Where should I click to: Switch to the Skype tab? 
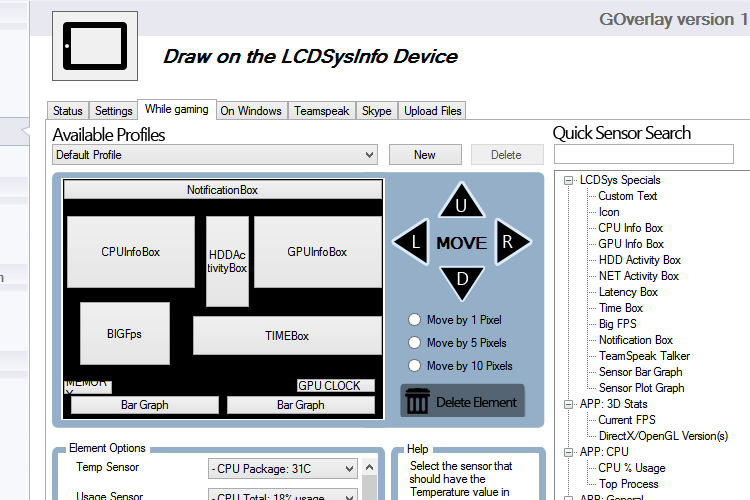(376, 111)
